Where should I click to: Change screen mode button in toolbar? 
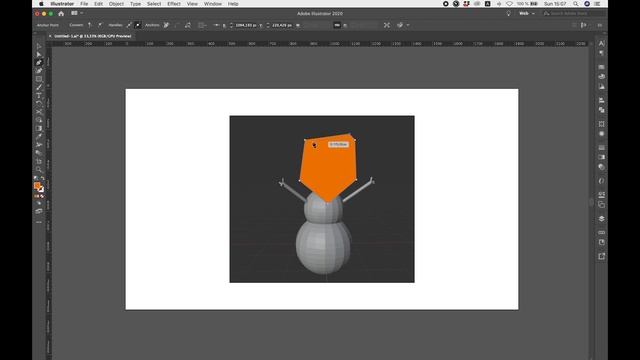[x=39, y=211]
